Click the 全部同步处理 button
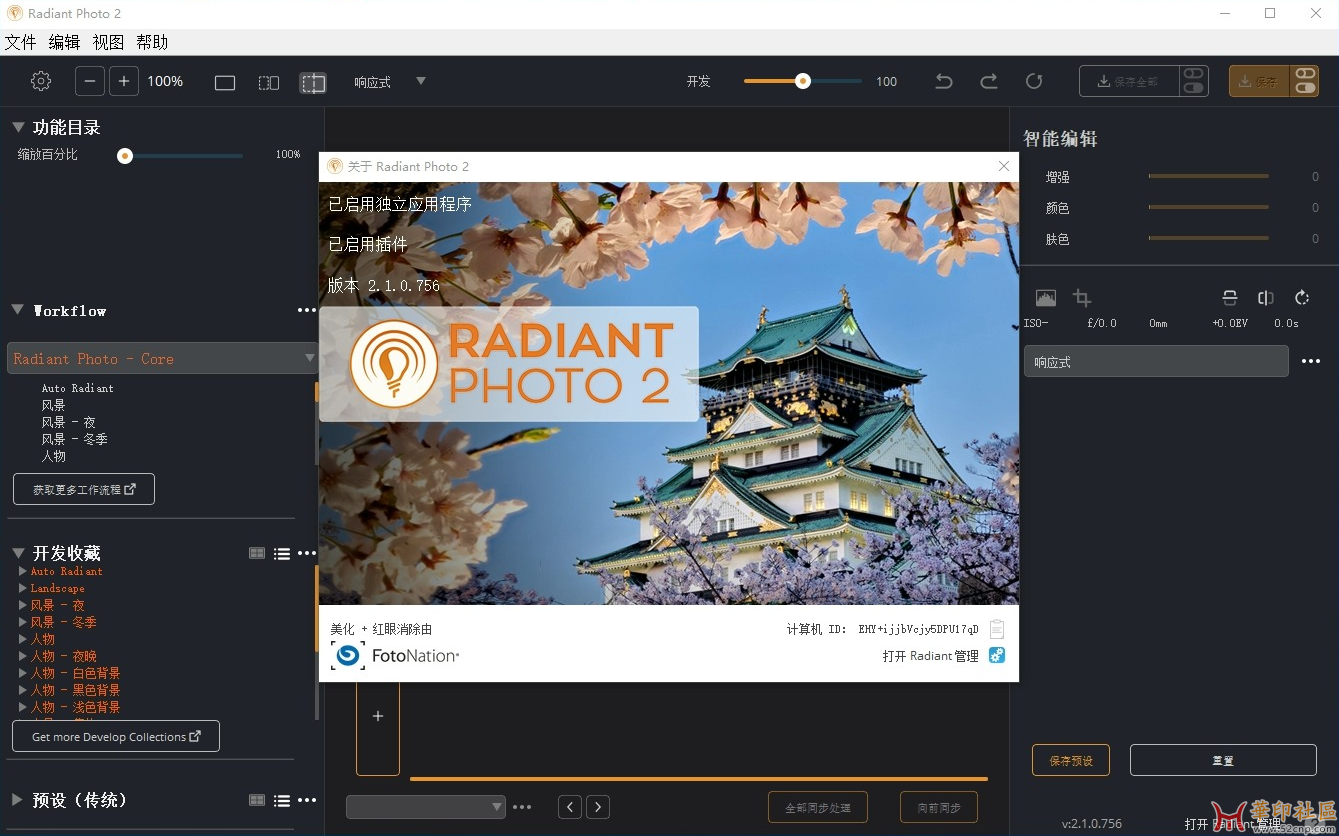The width and height of the screenshot is (1339, 836). 818,808
